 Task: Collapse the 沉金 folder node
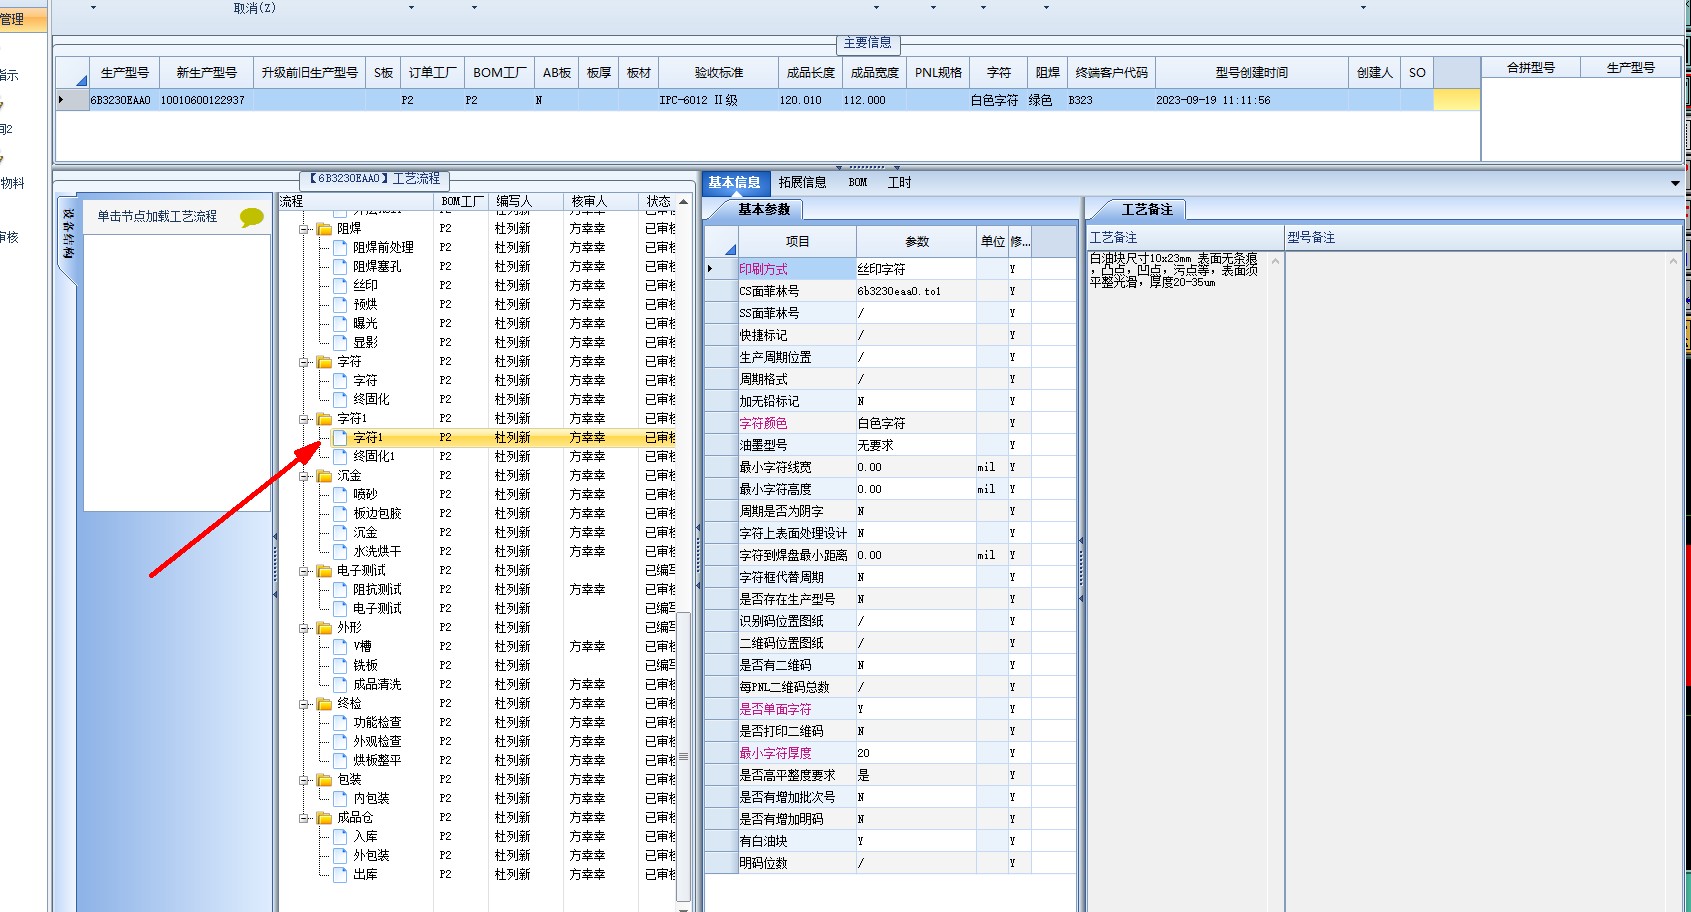coord(304,476)
